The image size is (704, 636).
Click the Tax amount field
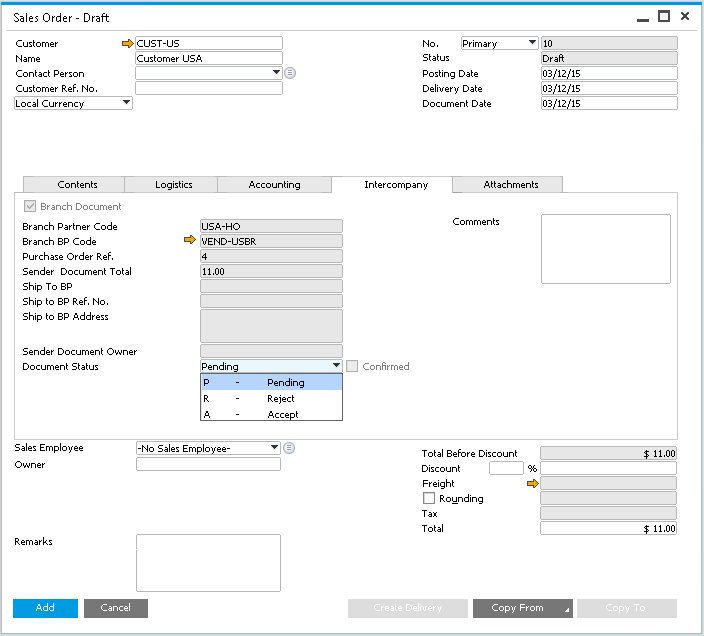[608, 513]
